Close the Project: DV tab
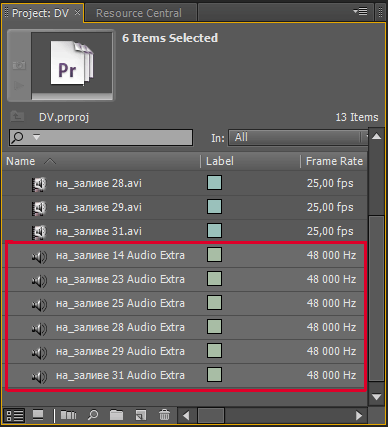388x427 pixels. click(x=77, y=13)
